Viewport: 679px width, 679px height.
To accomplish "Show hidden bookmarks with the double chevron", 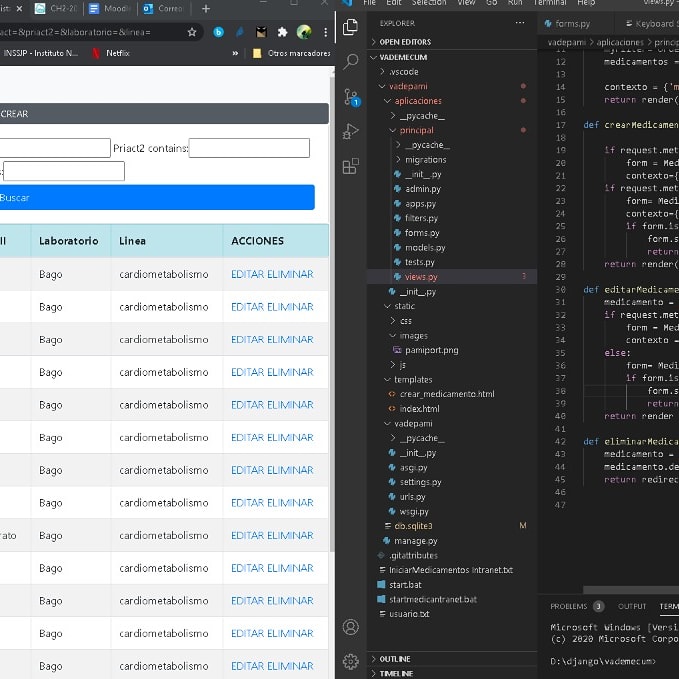I will coord(235,53).
